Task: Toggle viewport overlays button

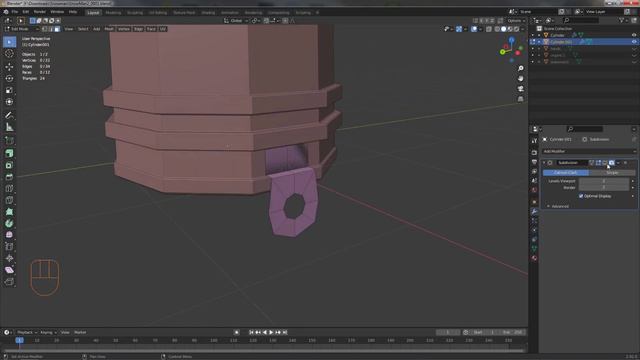Action: point(474,29)
